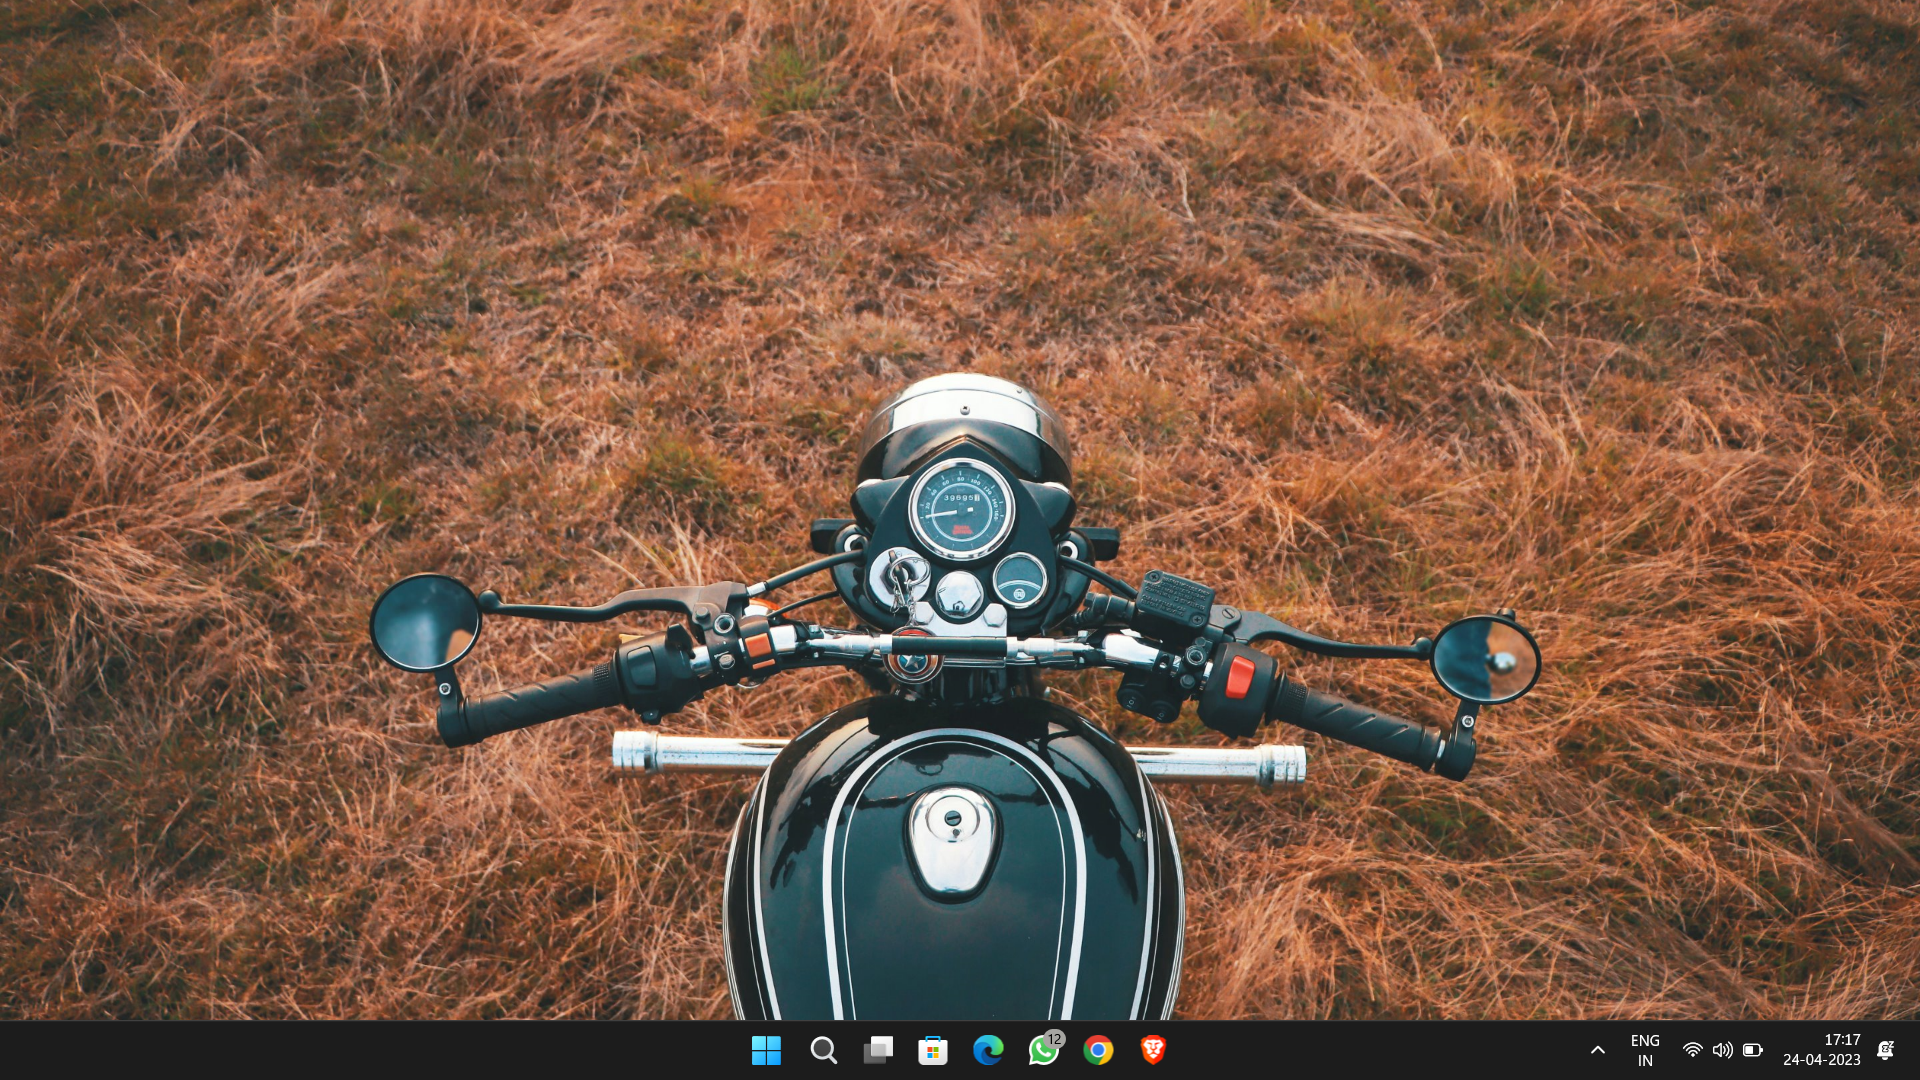Open Task View from the taskbar
1920x1080 pixels.
[878, 1050]
